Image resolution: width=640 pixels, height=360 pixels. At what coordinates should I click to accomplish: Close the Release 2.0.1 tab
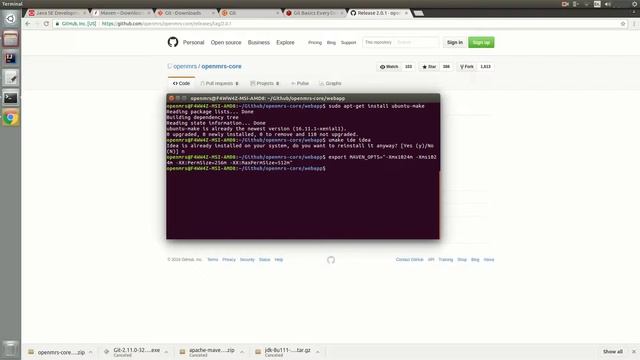406,13
